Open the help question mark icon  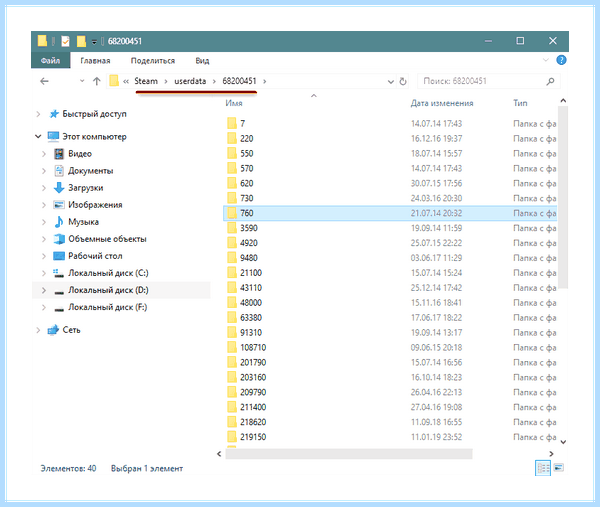coord(561,60)
